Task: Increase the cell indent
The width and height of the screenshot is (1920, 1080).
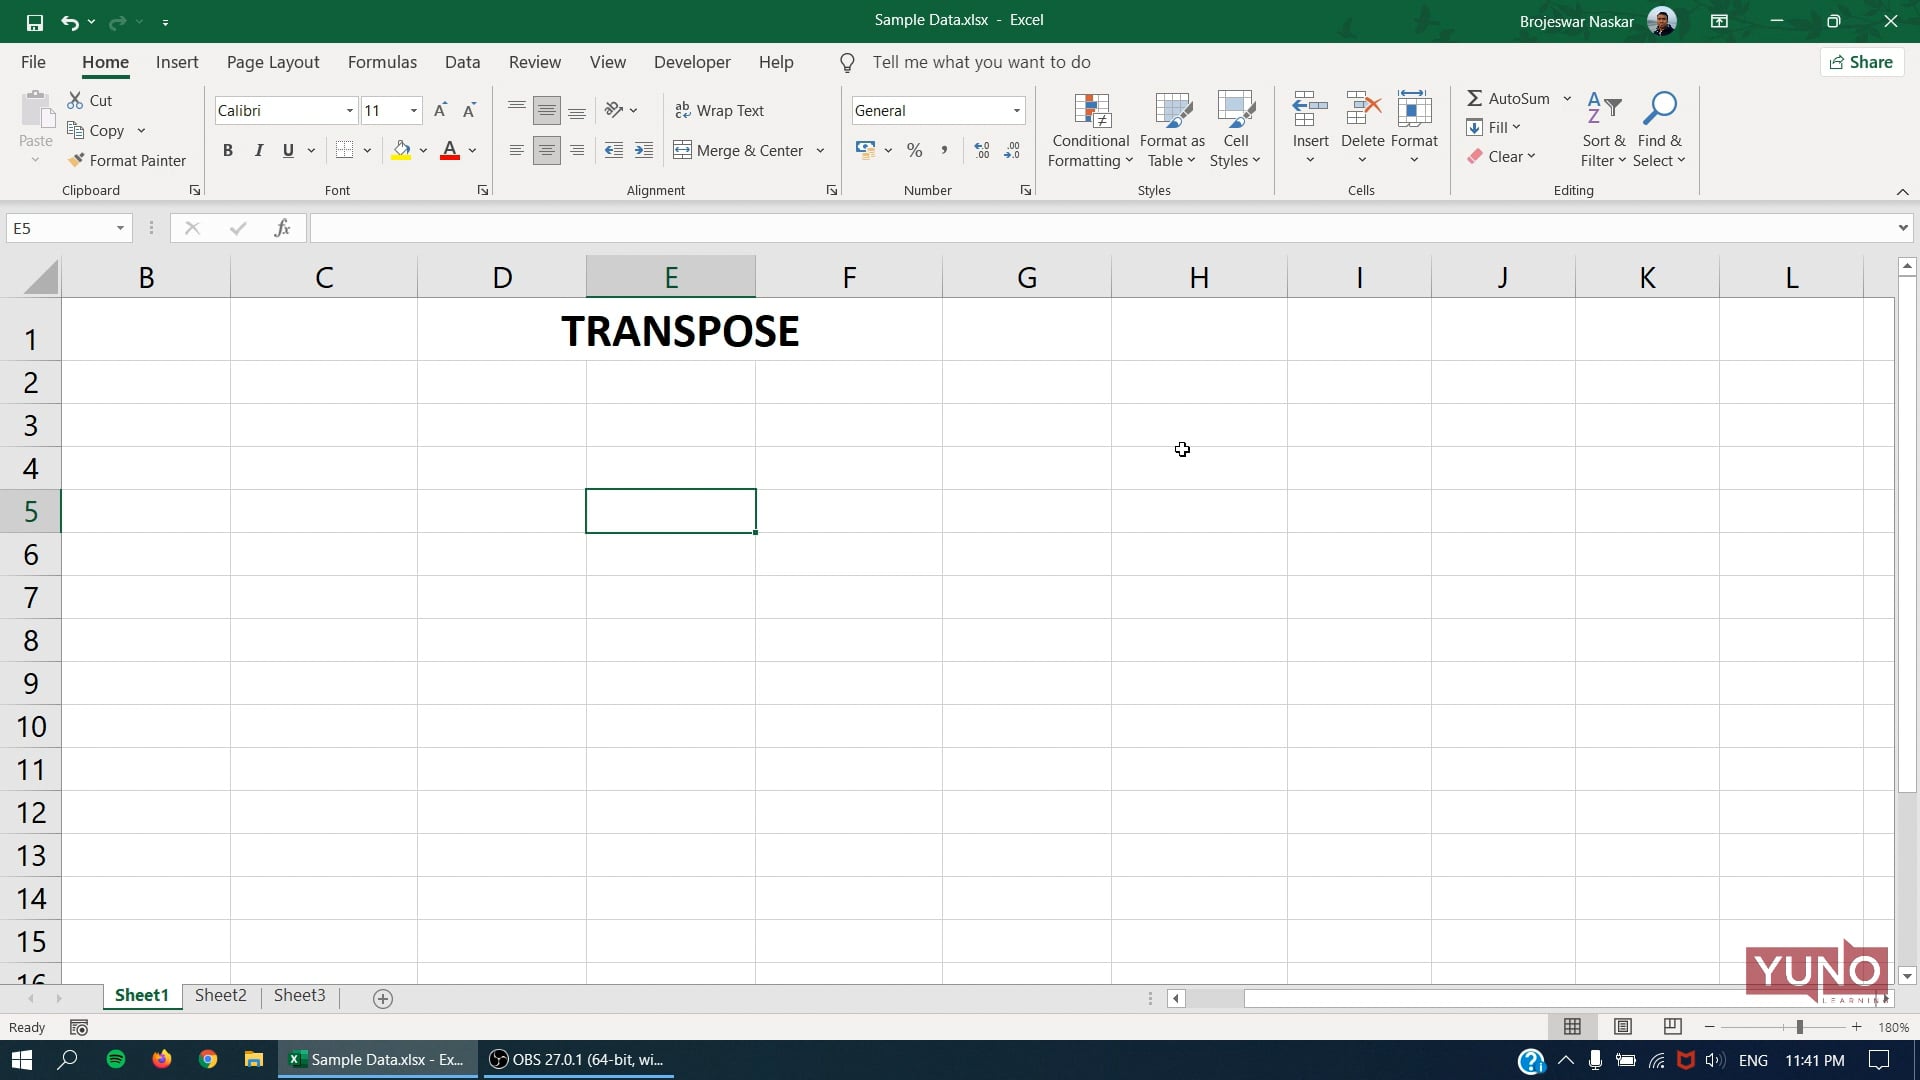Action: pyautogui.click(x=644, y=150)
